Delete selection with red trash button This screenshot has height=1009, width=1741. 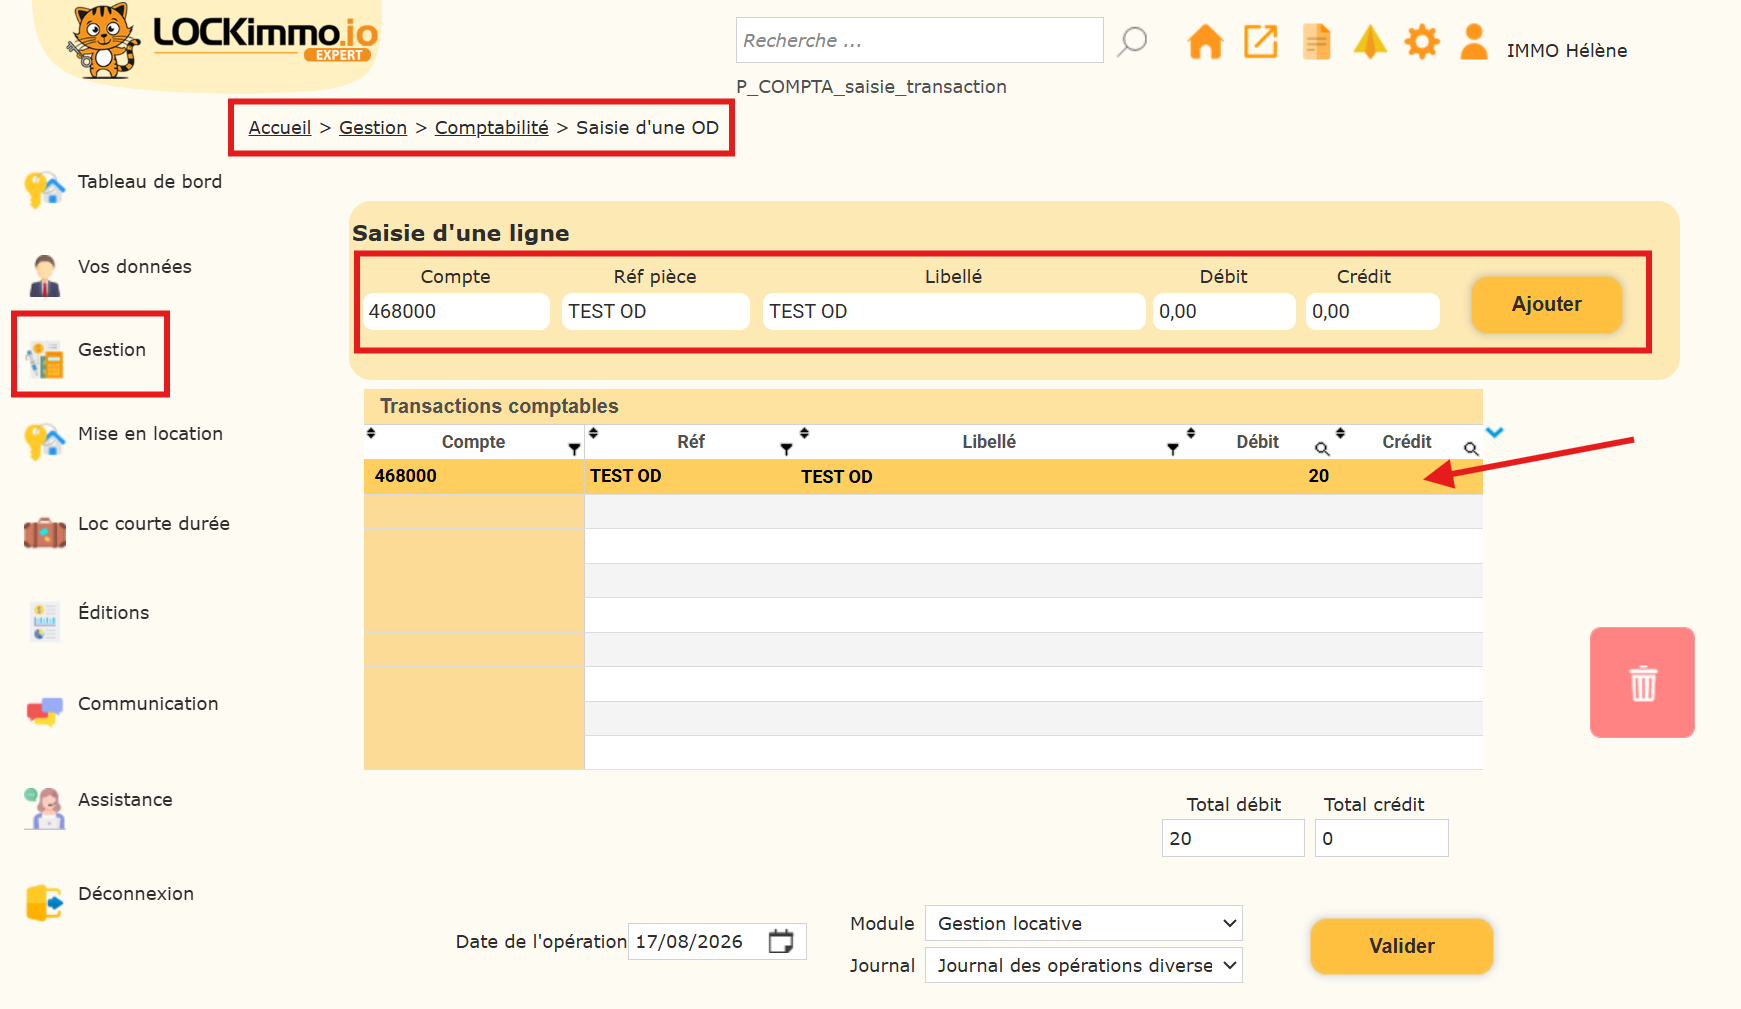[1642, 682]
